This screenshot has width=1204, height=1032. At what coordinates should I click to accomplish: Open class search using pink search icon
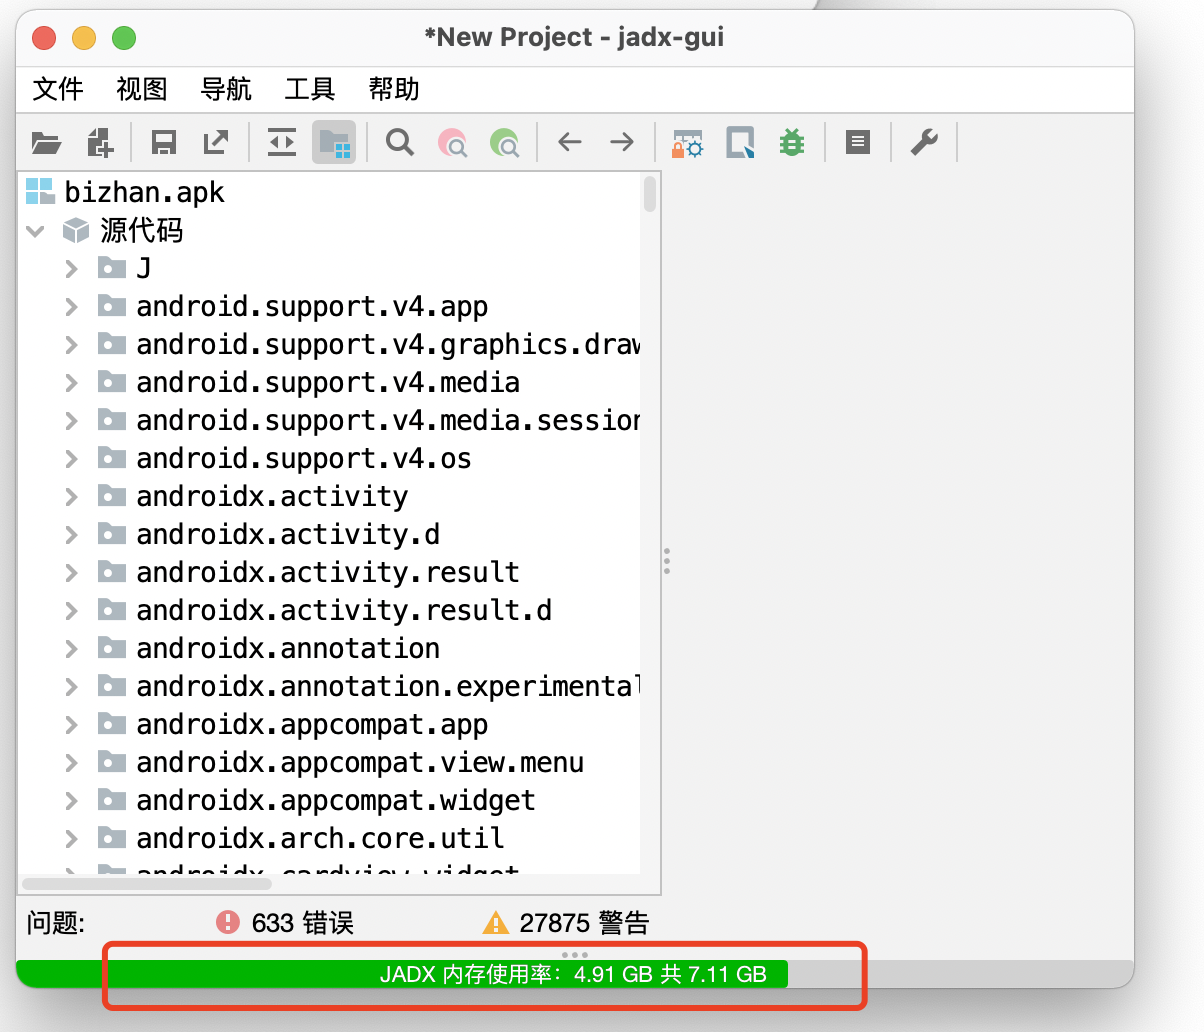452,142
